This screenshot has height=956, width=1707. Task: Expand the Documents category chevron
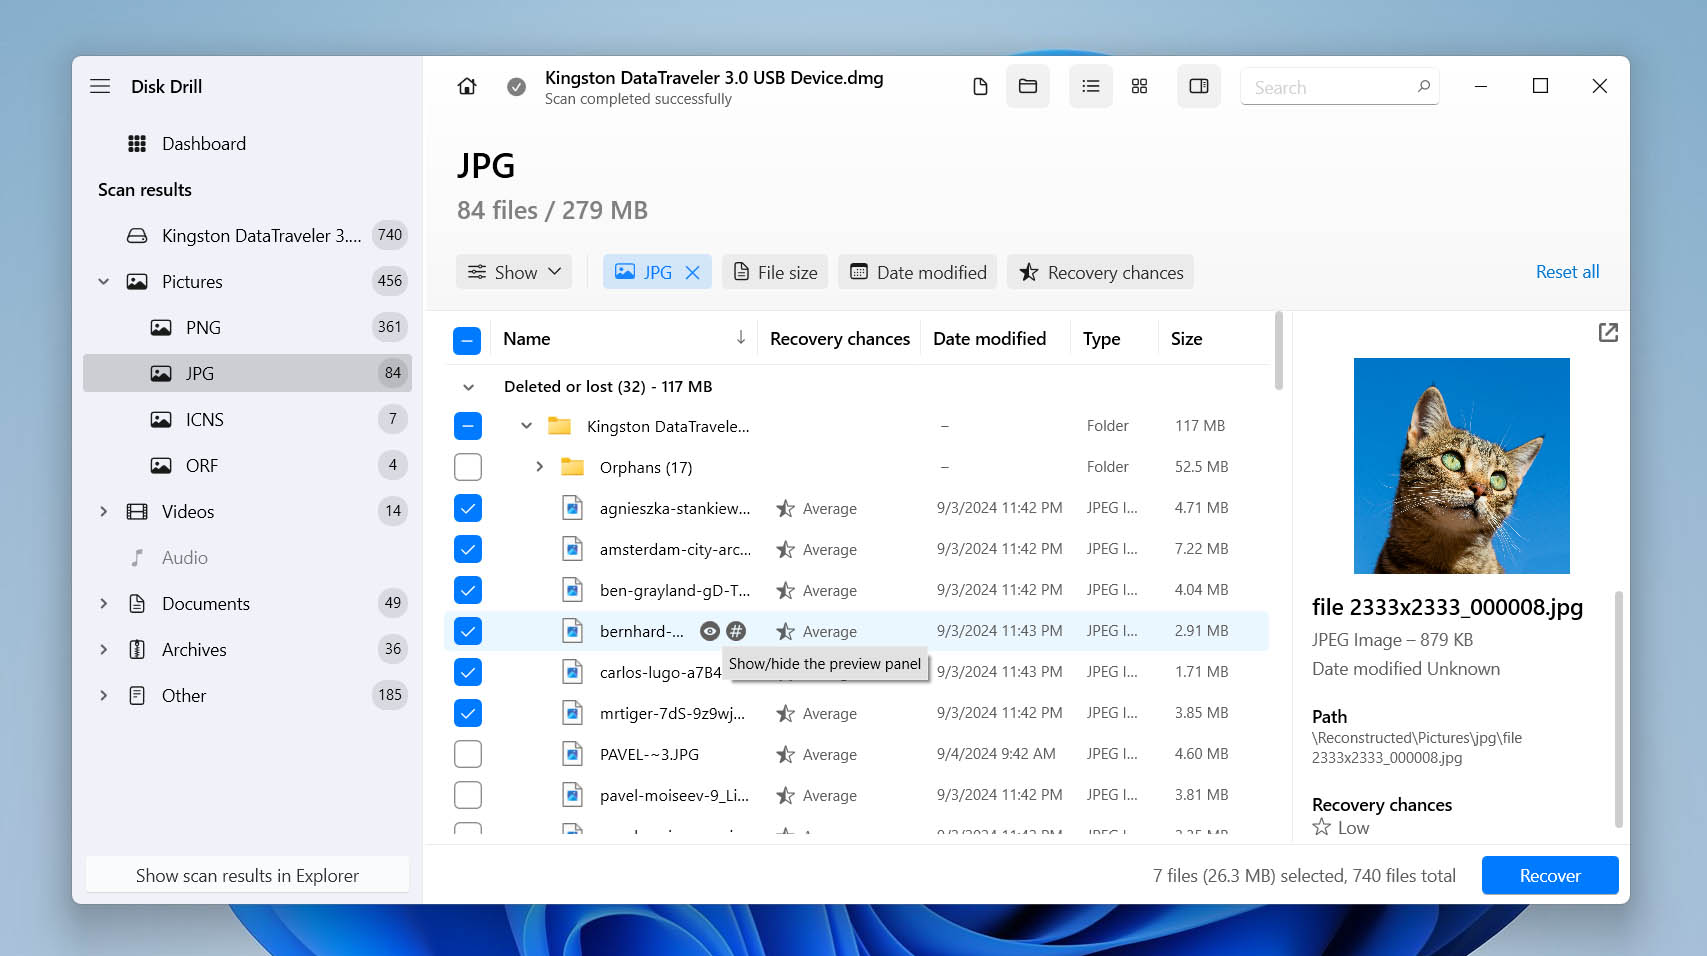point(103,604)
